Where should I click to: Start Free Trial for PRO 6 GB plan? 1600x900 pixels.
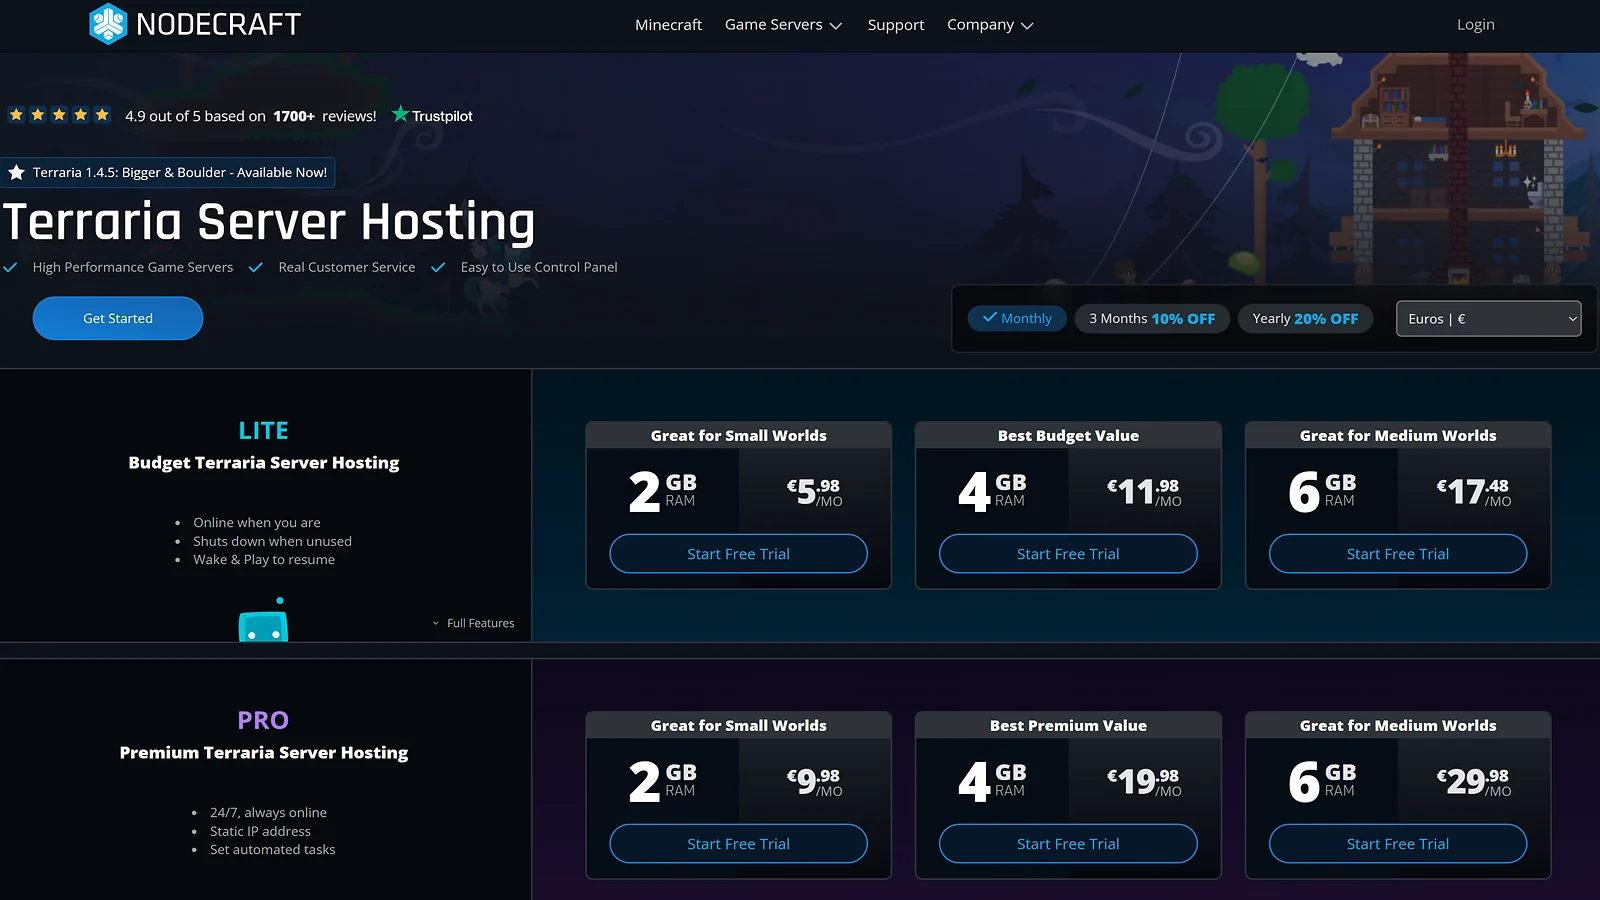1398,844
